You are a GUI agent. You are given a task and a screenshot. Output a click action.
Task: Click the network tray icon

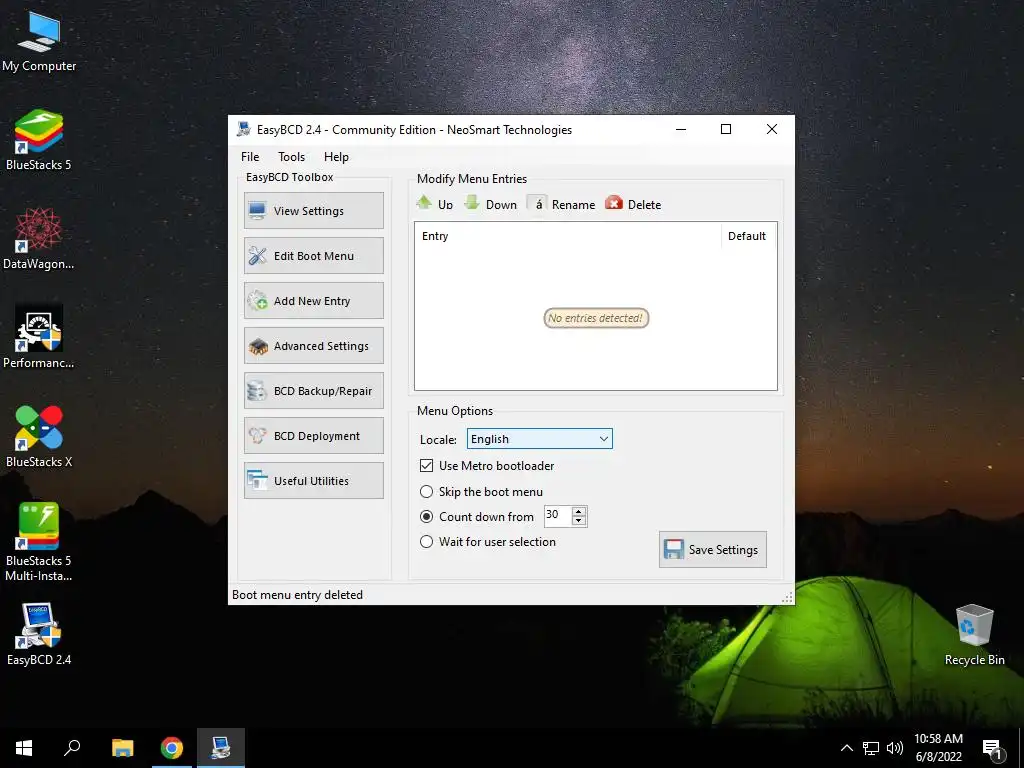tap(871, 748)
